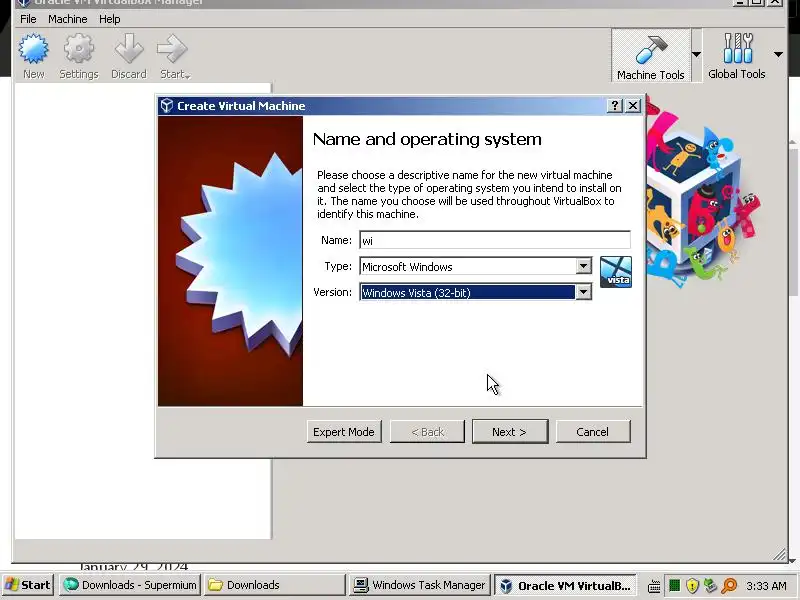
Task: Click the help question mark in dialog title
Action: tap(615, 105)
